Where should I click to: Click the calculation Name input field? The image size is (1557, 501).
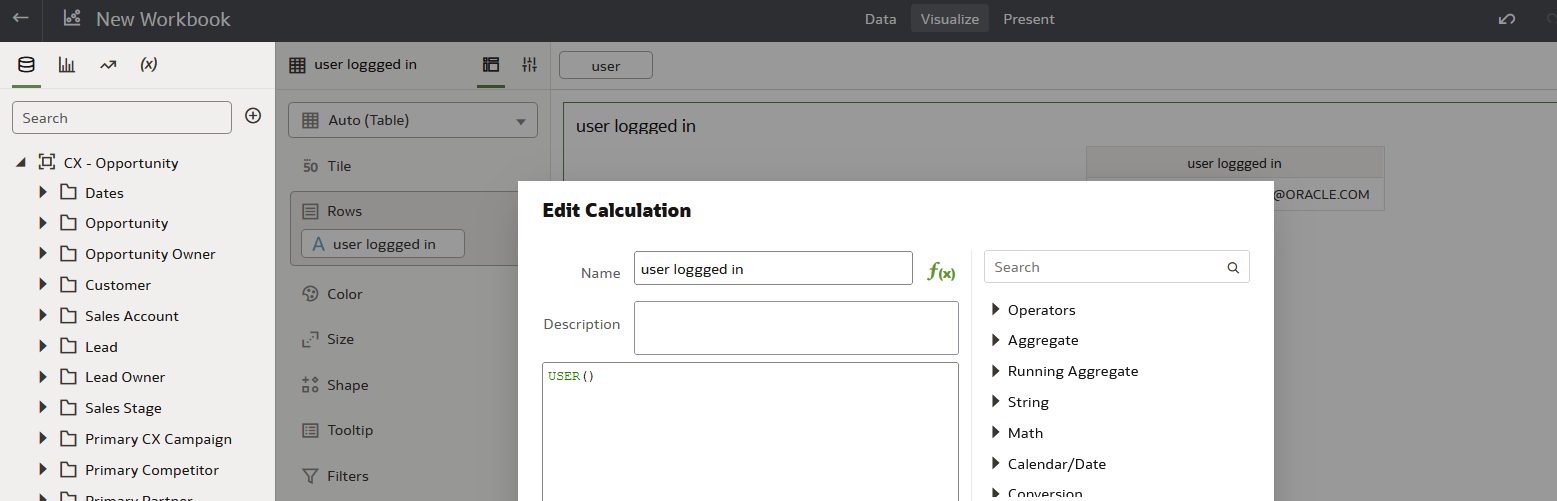point(773,268)
